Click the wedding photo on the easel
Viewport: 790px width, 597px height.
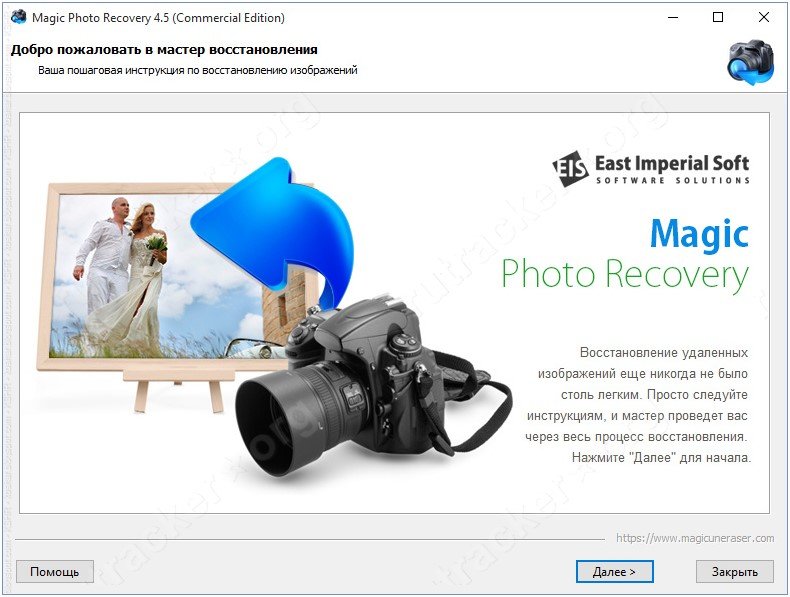(x=166, y=276)
